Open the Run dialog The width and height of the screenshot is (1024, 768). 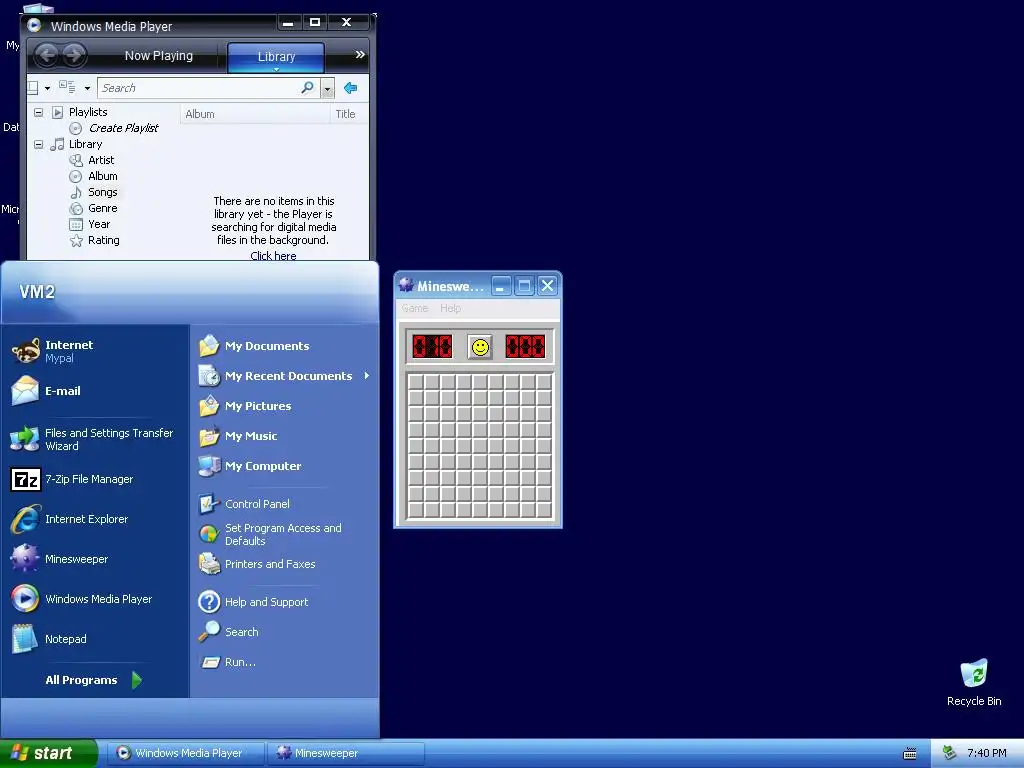tap(284, 662)
